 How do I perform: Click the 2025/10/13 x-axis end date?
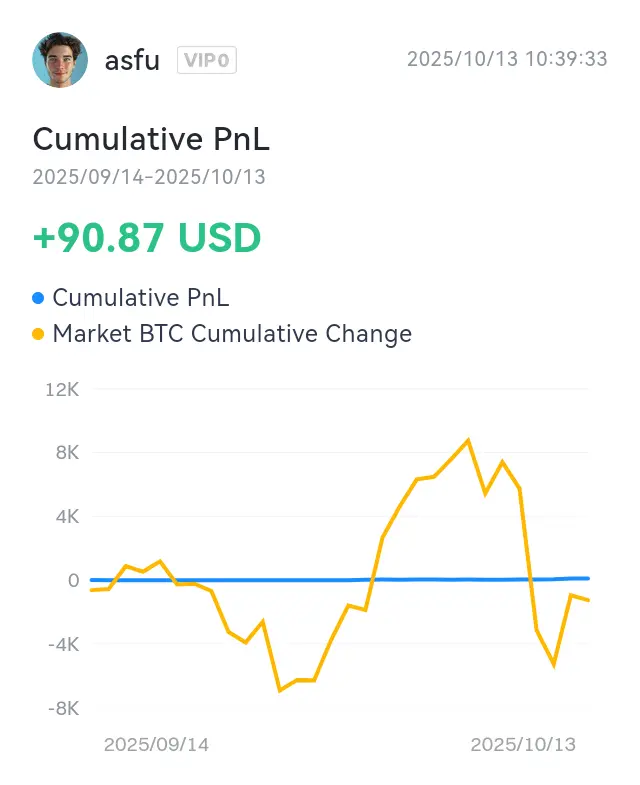tap(524, 745)
